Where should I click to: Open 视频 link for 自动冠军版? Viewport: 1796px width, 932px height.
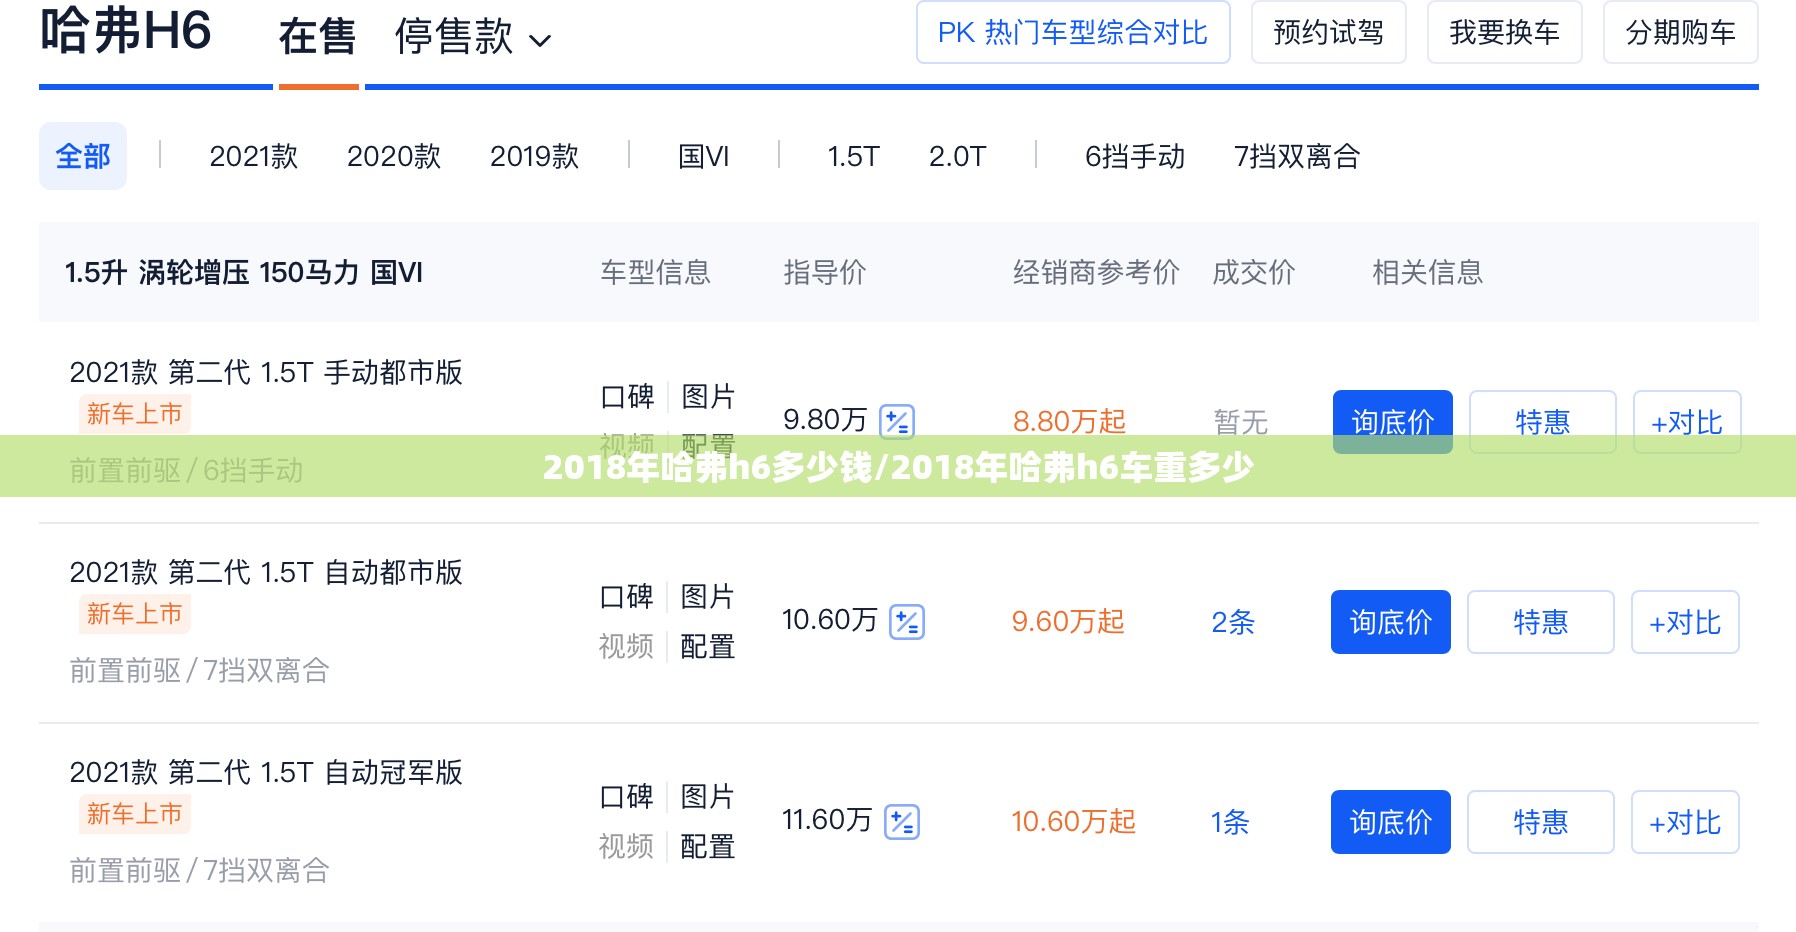click(x=626, y=847)
